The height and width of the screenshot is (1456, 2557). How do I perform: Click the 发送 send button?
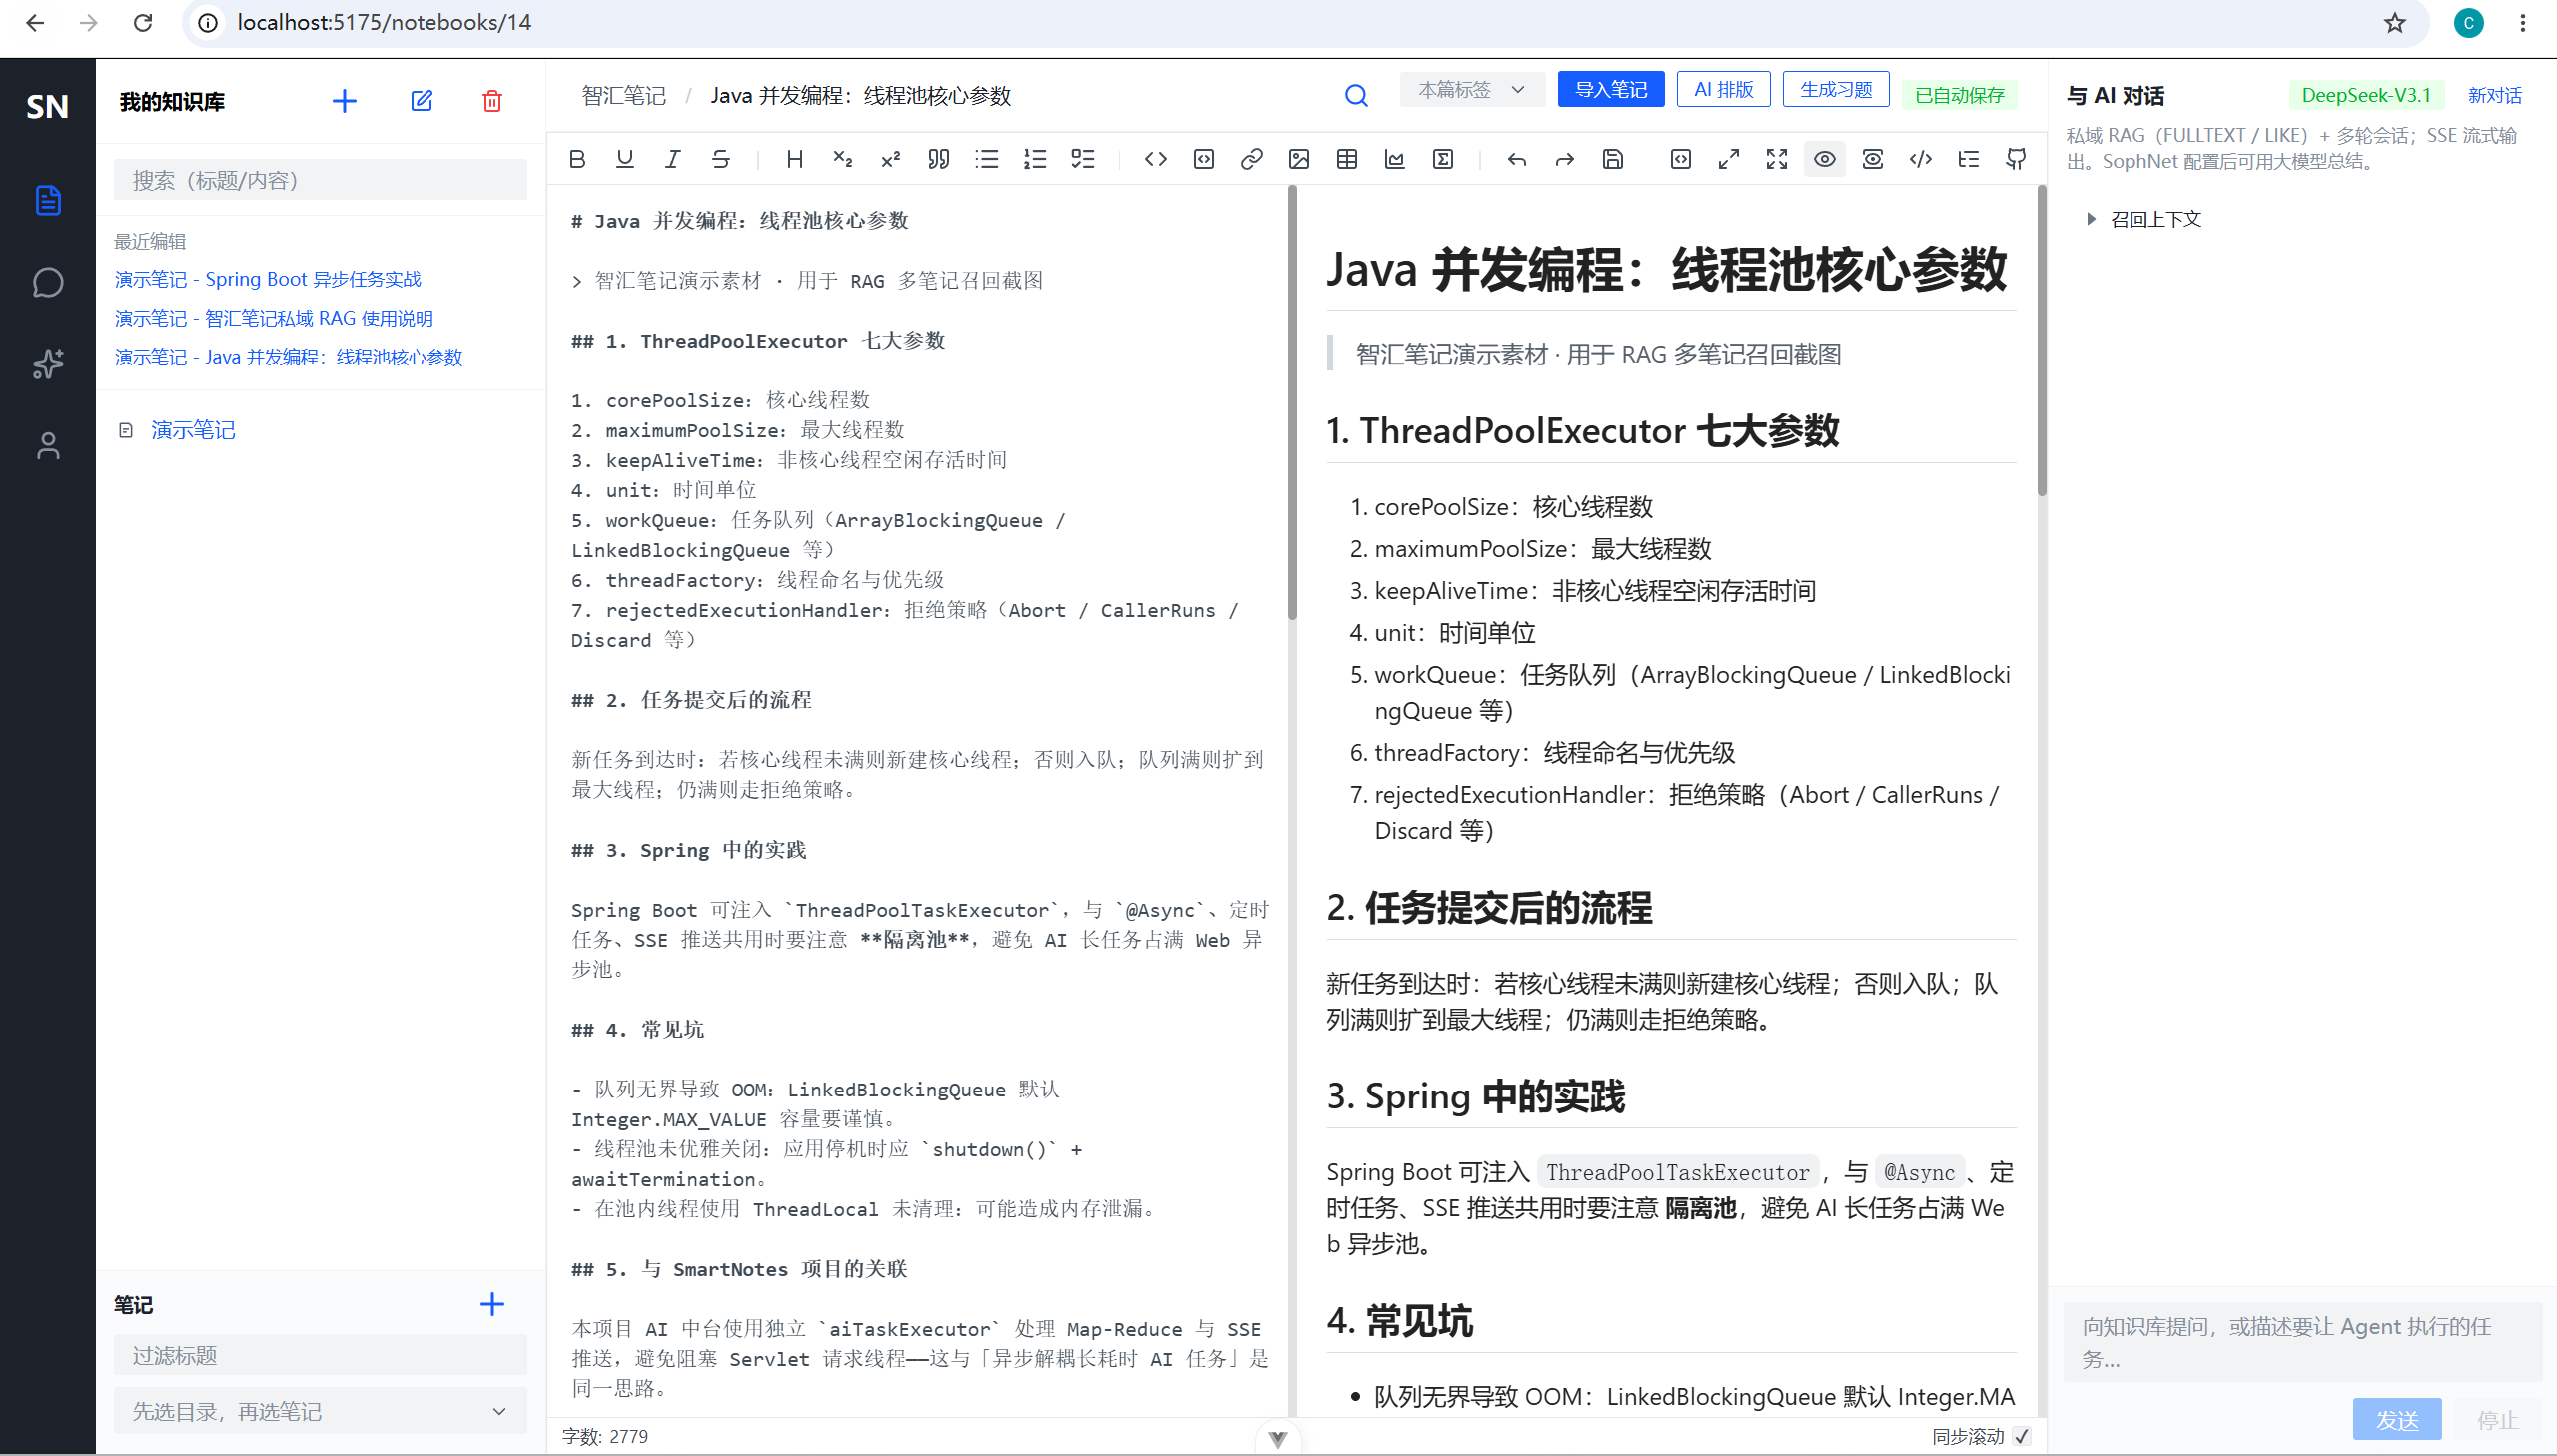point(2397,1419)
